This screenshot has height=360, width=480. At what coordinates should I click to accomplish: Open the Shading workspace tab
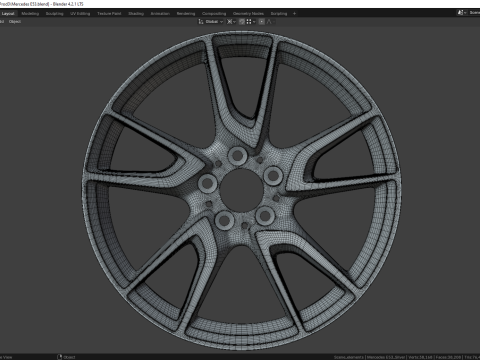tap(136, 14)
